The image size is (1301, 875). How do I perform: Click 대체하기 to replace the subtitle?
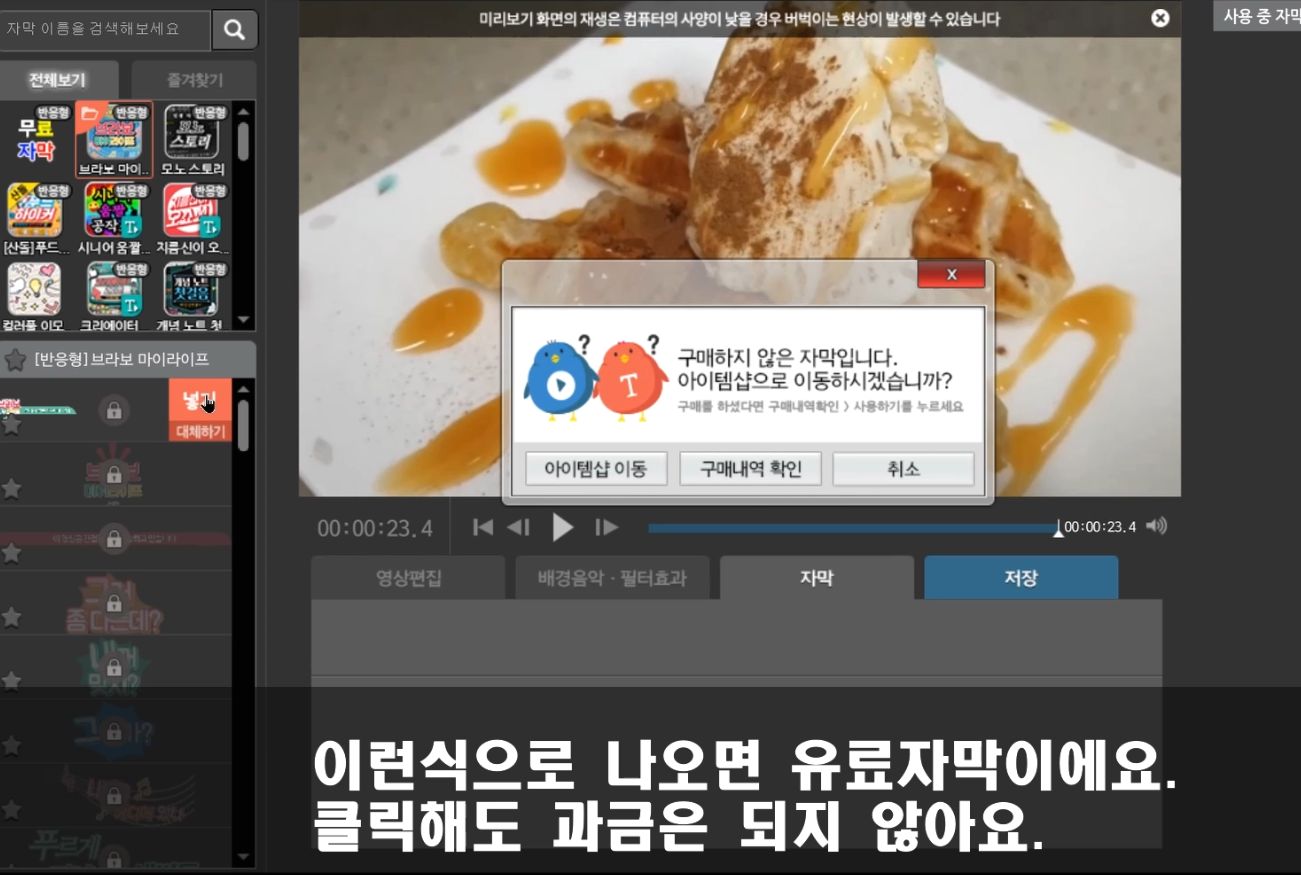point(200,432)
